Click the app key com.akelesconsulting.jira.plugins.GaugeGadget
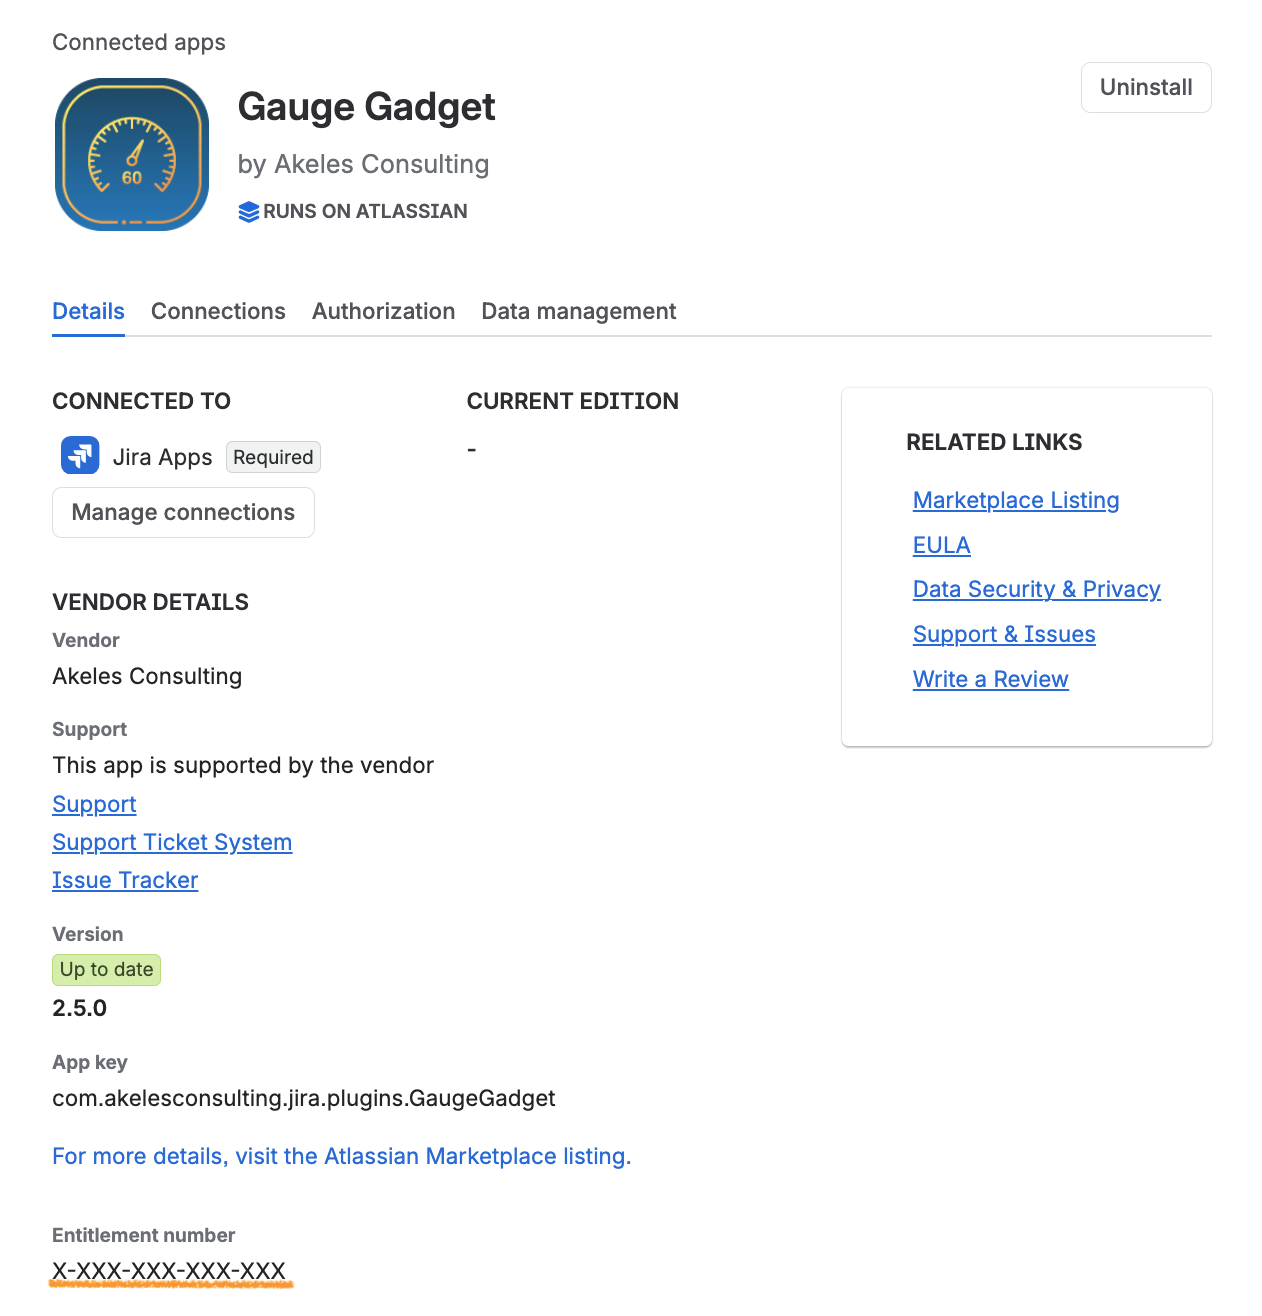Screen dimensions: 1262x1316 (x=304, y=1098)
